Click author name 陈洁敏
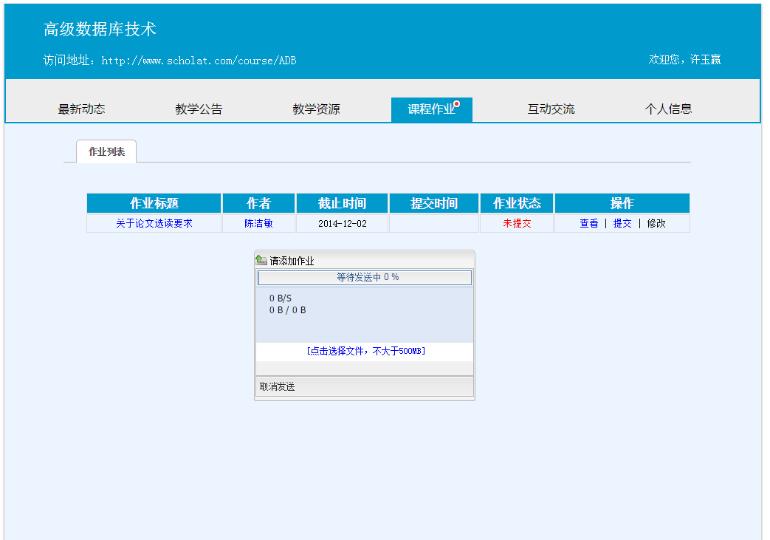 pos(259,224)
